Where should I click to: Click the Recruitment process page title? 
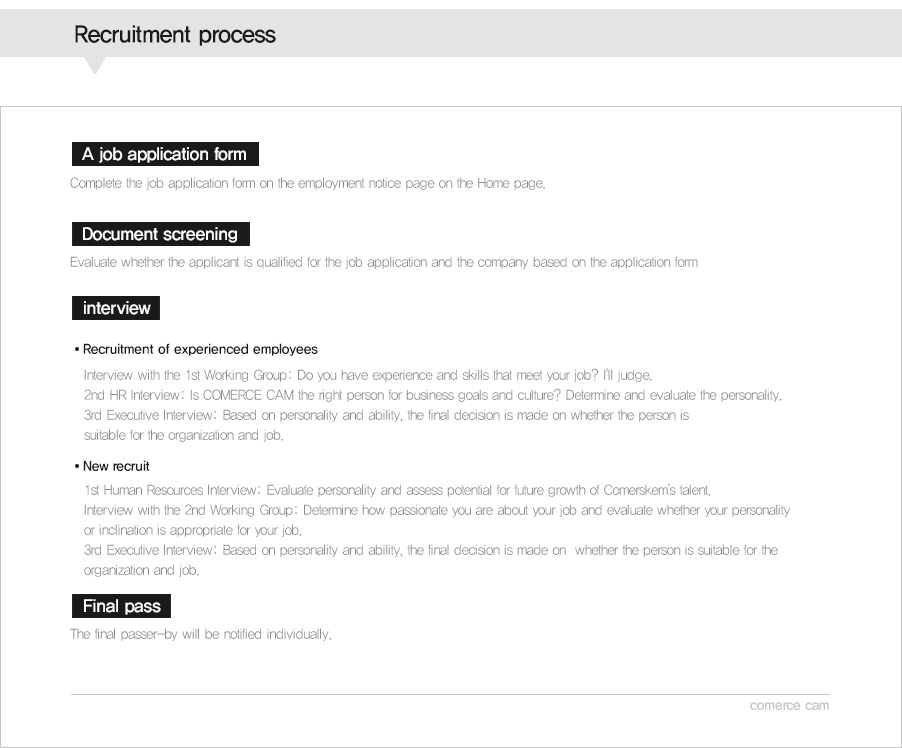[x=175, y=35]
